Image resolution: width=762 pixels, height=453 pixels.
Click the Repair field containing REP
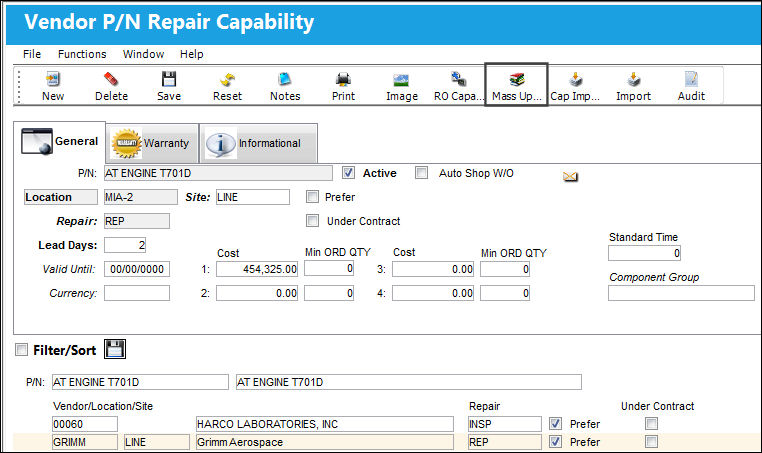137,221
